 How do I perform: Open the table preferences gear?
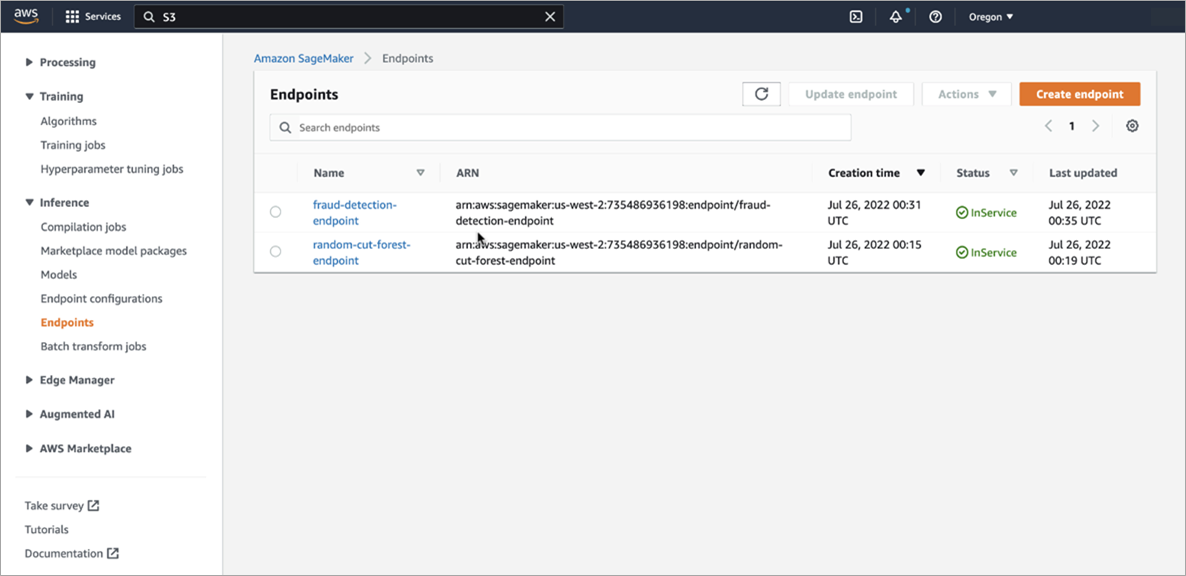1132,126
